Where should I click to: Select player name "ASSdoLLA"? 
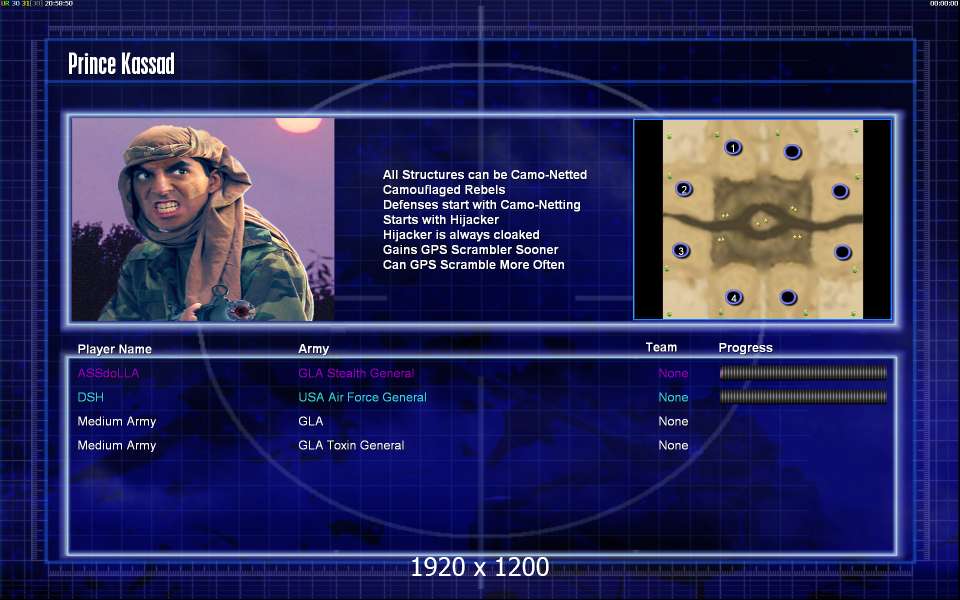coord(108,373)
